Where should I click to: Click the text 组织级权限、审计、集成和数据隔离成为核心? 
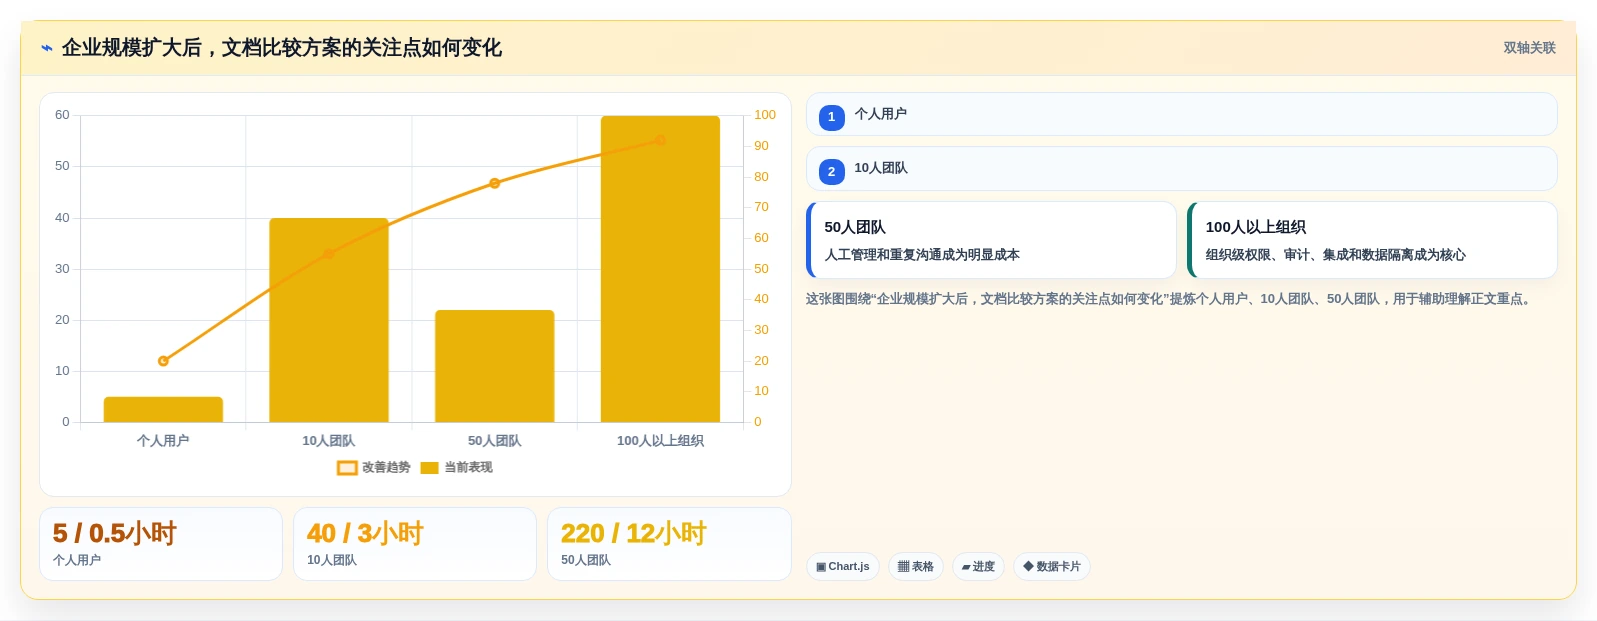(x=1336, y=255)
